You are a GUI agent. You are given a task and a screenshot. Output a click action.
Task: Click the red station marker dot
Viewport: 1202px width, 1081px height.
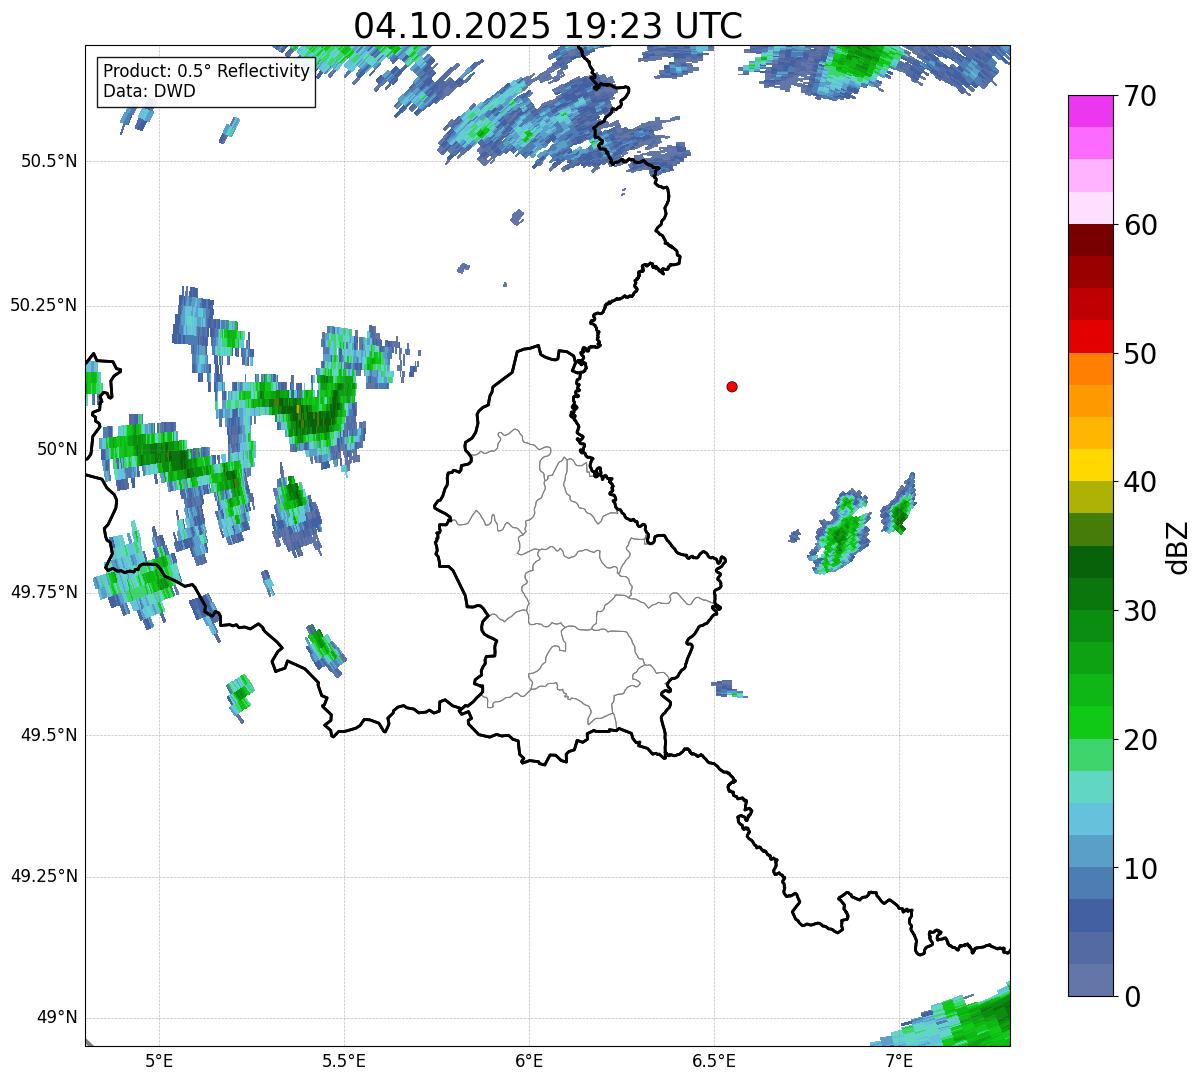pos(732,386)
